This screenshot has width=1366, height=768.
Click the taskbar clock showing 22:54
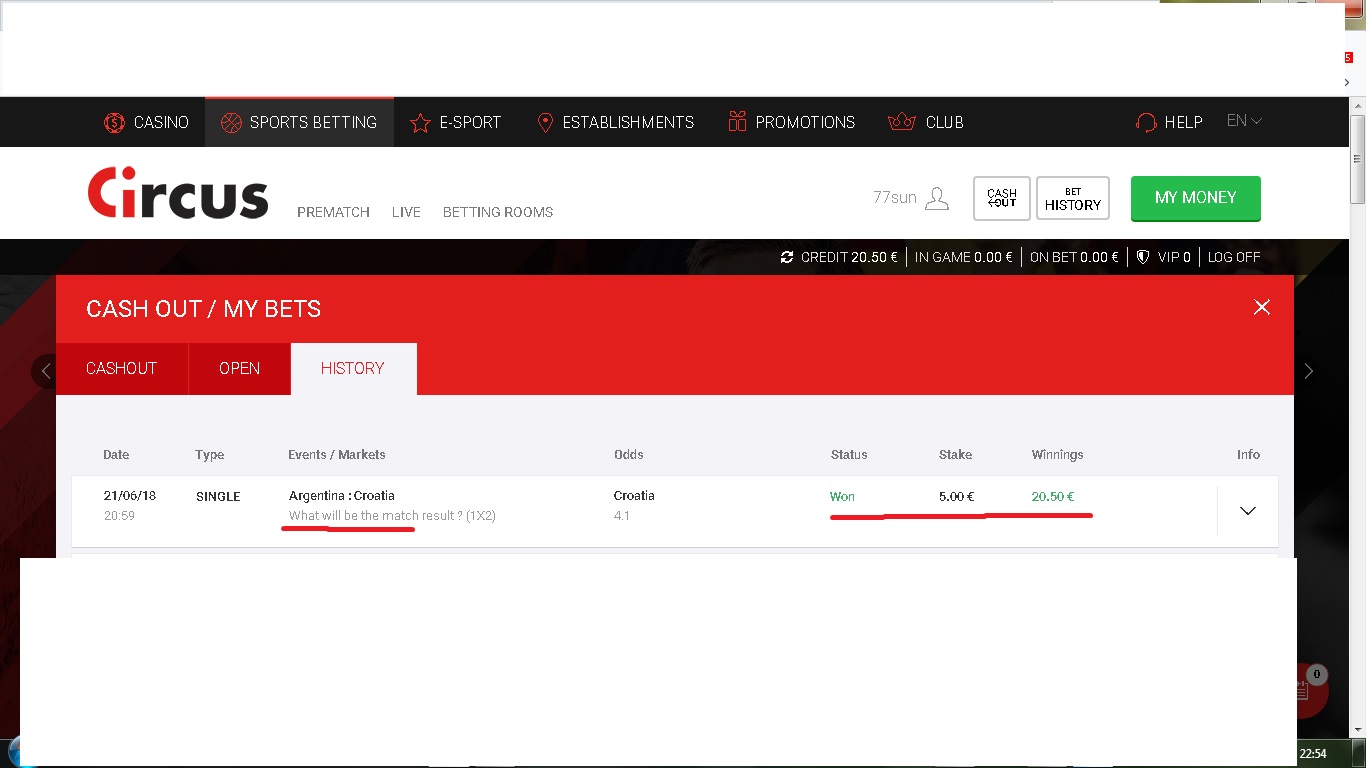click(1313, 753)
